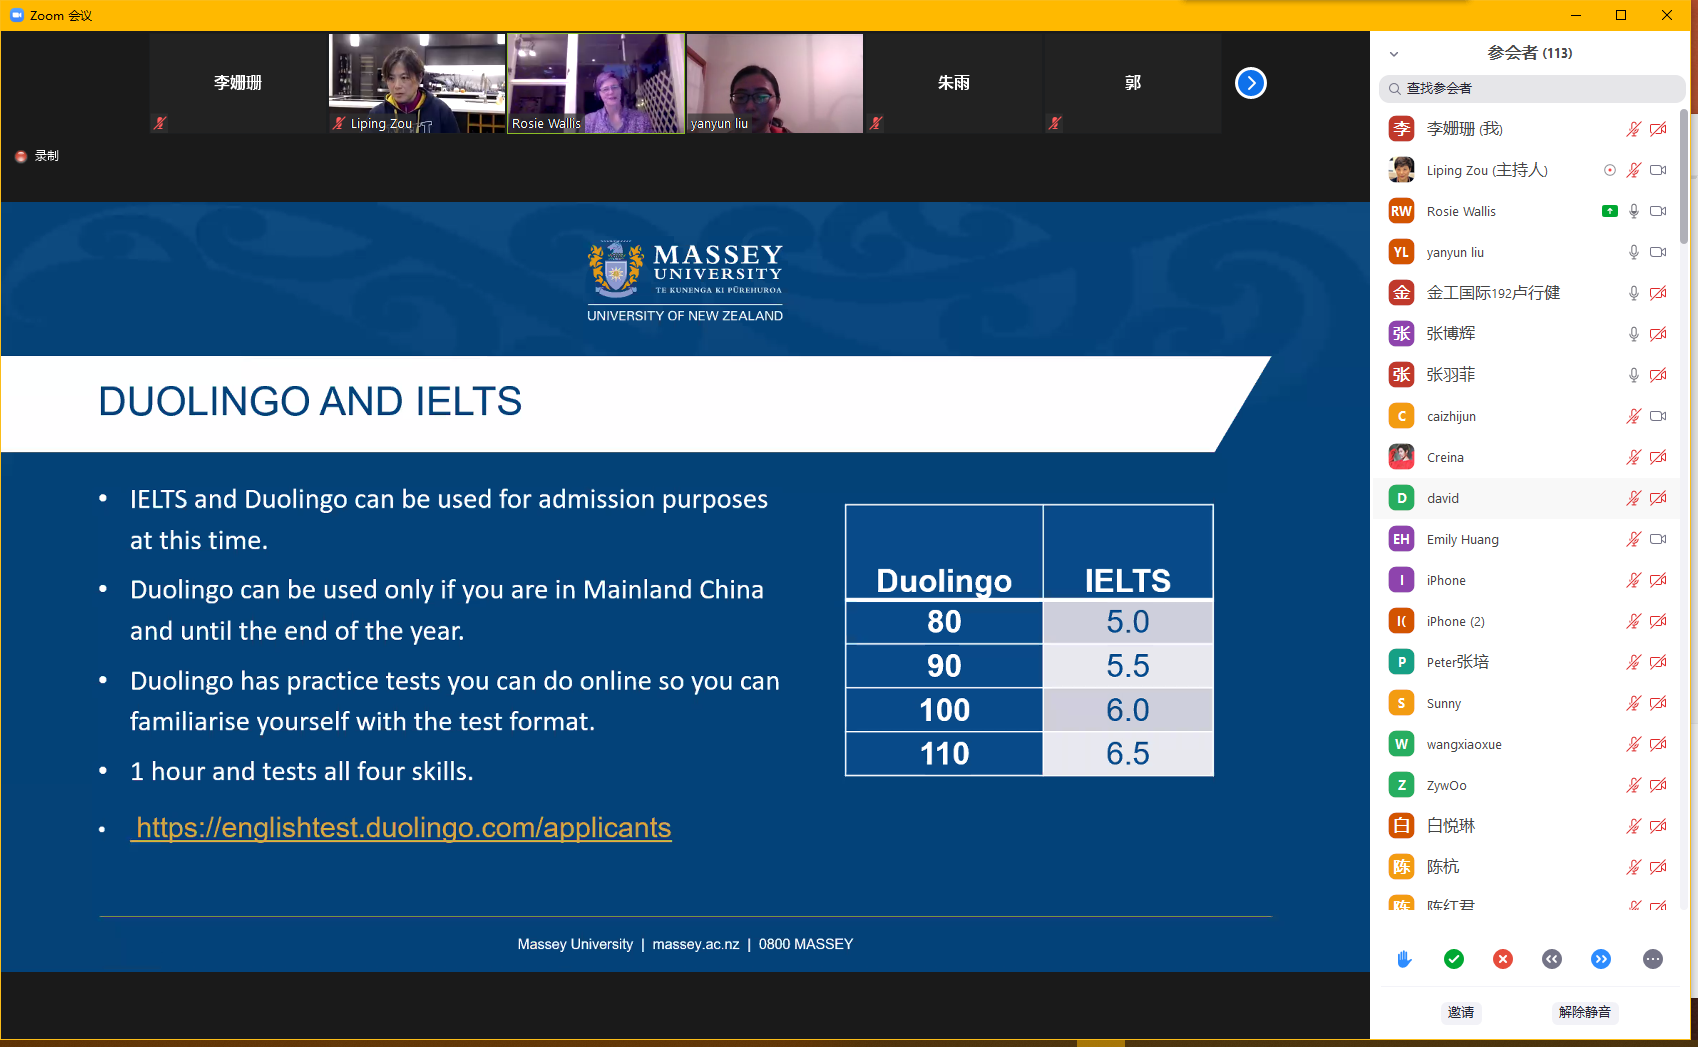
Task: Click the YL avatar of yanyun liu
Action: click(x=1401, y=252)
